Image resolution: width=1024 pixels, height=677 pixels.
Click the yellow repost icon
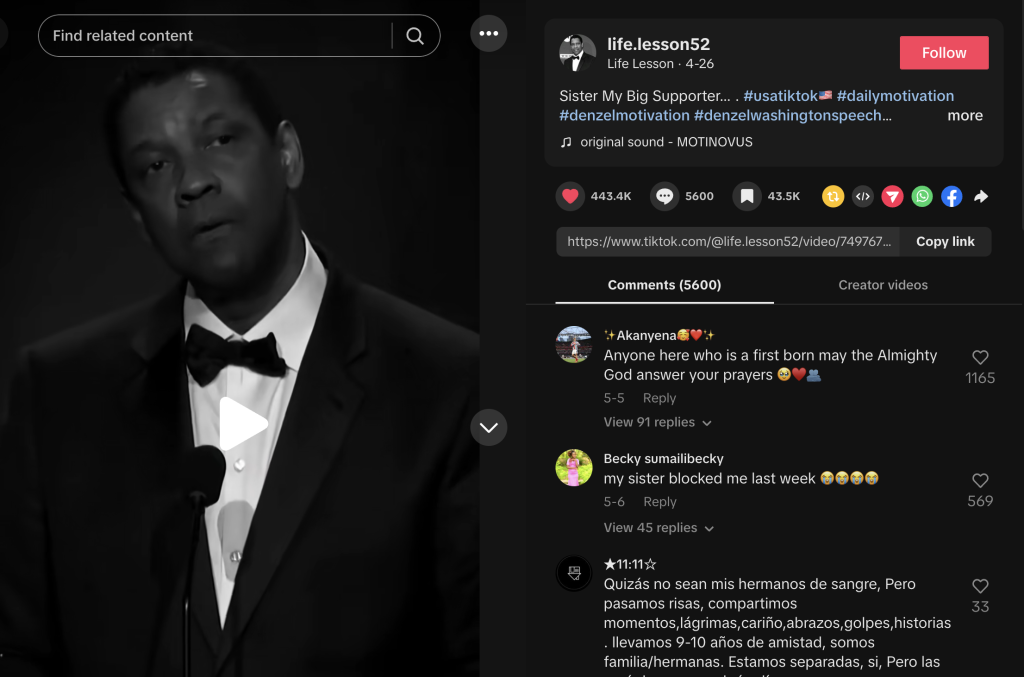click(x=833, y=196)
